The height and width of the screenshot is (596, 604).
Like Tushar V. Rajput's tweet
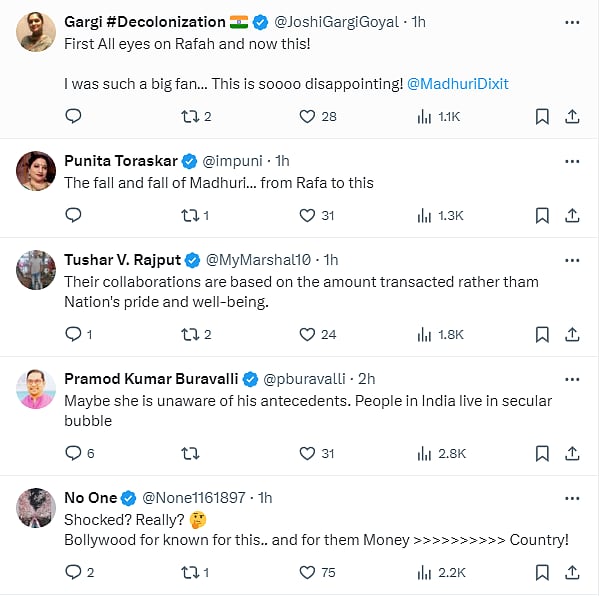[x=308, y=334]
